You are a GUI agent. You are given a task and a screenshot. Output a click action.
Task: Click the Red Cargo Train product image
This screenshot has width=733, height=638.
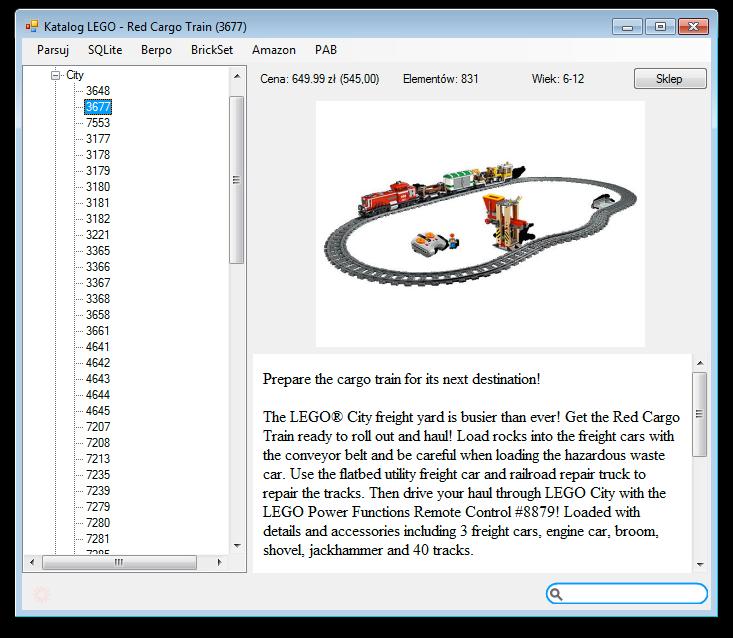(x=480, y=224)
